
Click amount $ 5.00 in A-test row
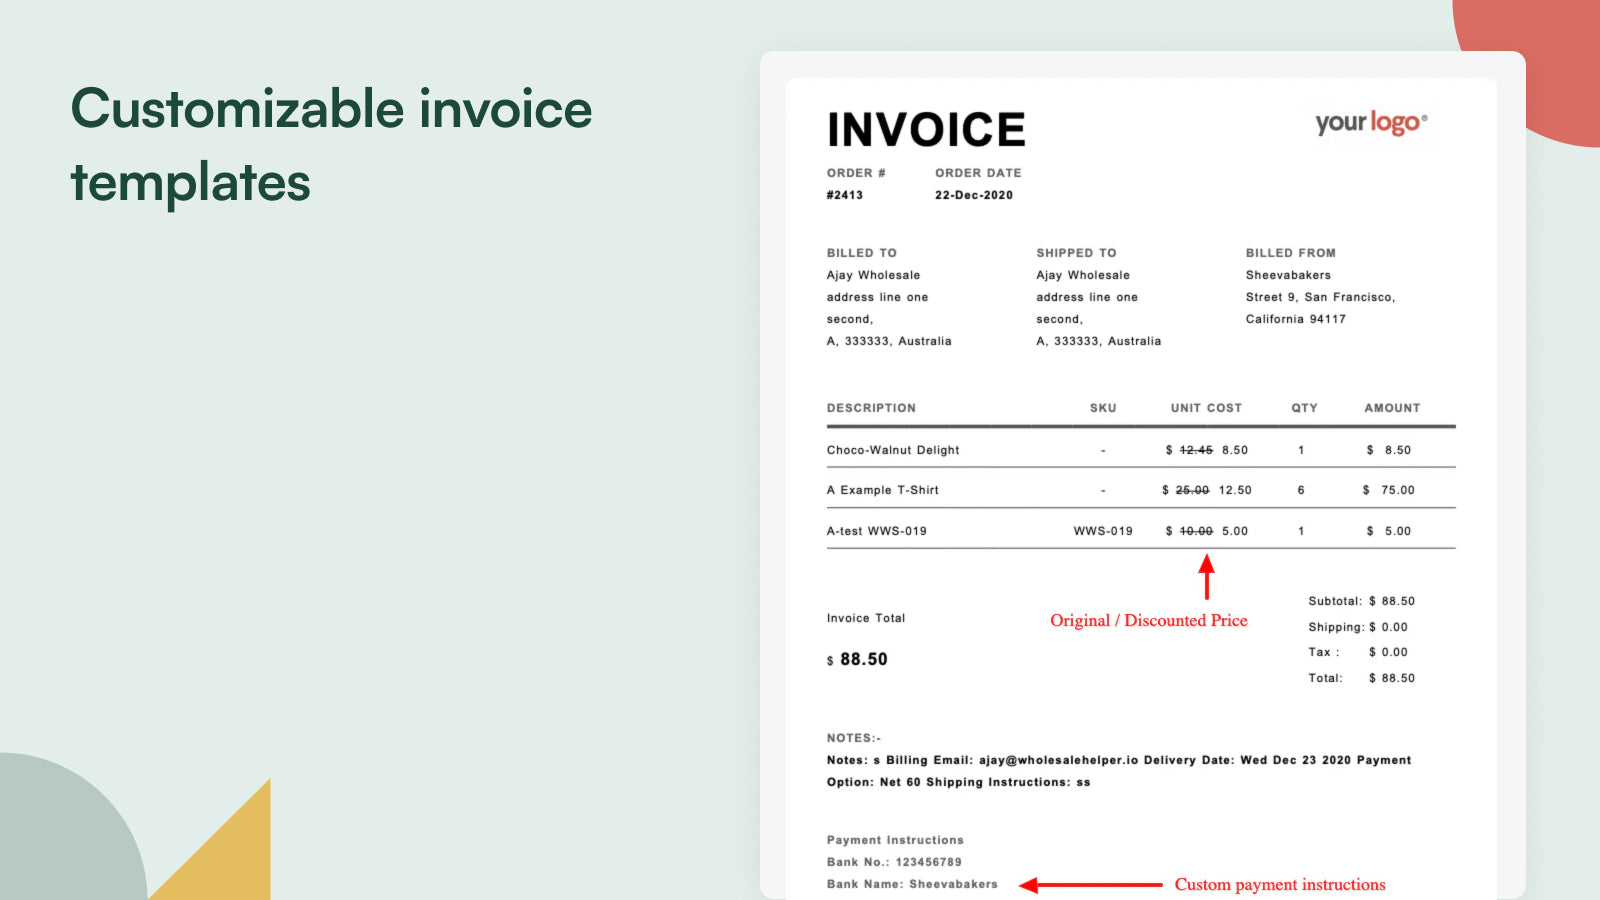pos(1388,531)
